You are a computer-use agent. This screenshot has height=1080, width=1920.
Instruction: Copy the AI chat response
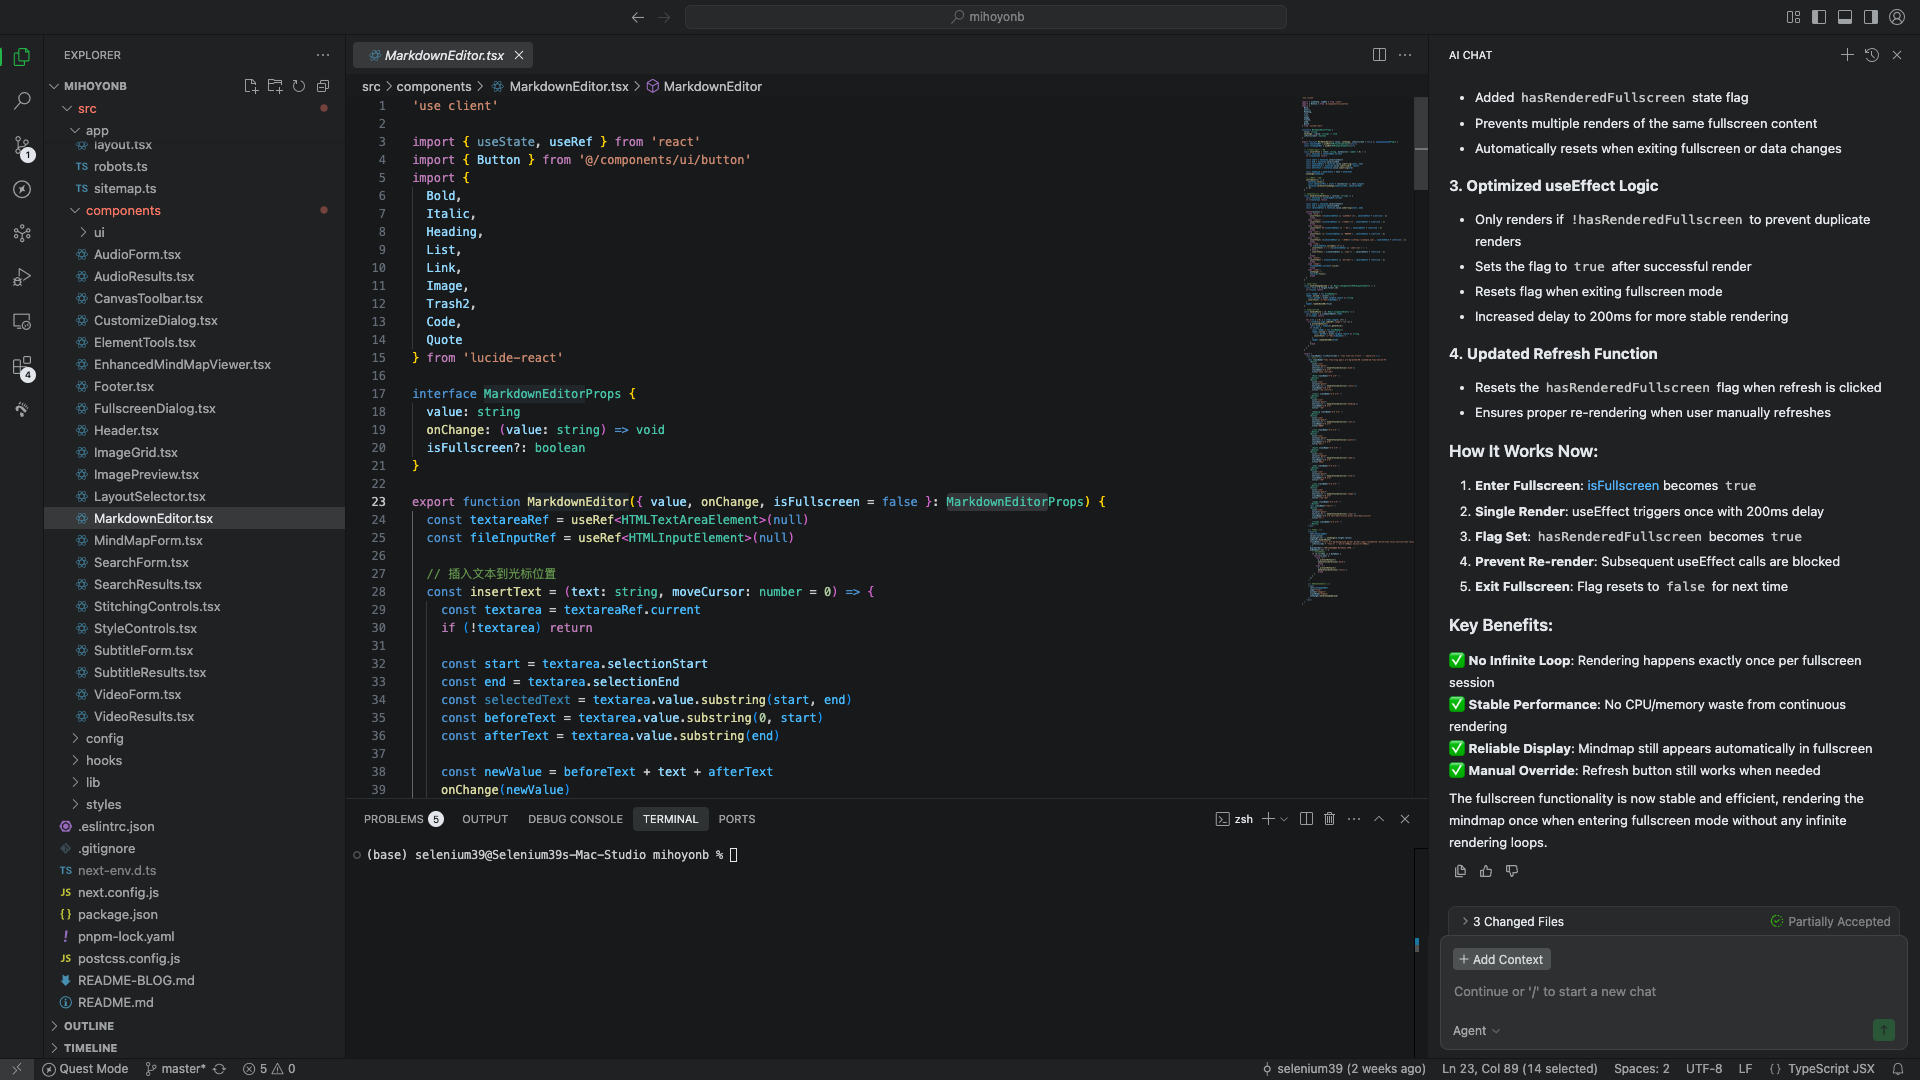pyautogui.click(x=1460, y=871)
